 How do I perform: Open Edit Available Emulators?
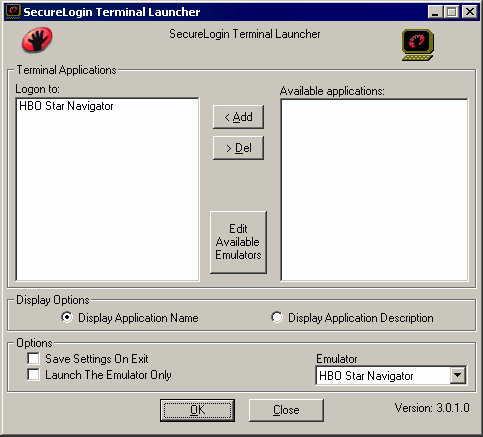(238, 242)
